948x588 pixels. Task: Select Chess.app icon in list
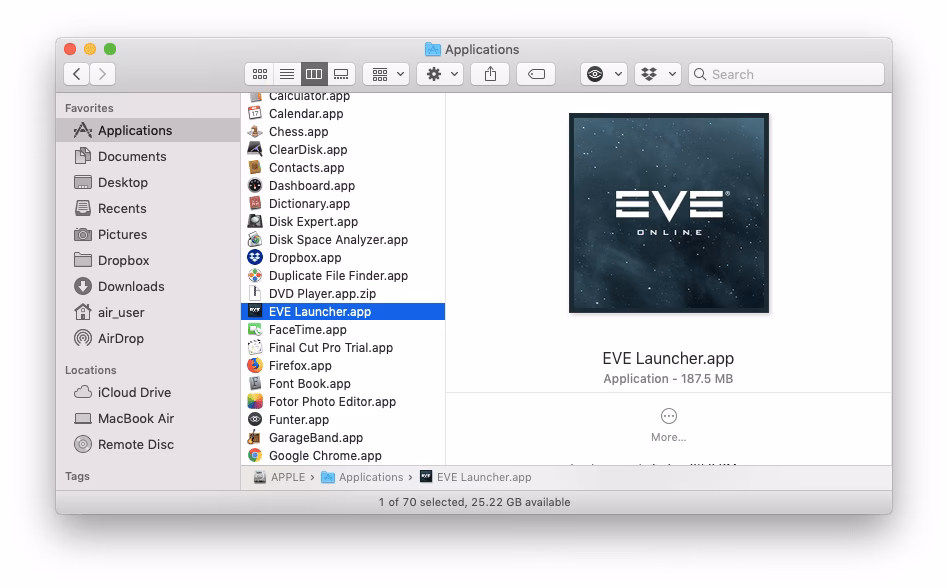coord(255,131)
